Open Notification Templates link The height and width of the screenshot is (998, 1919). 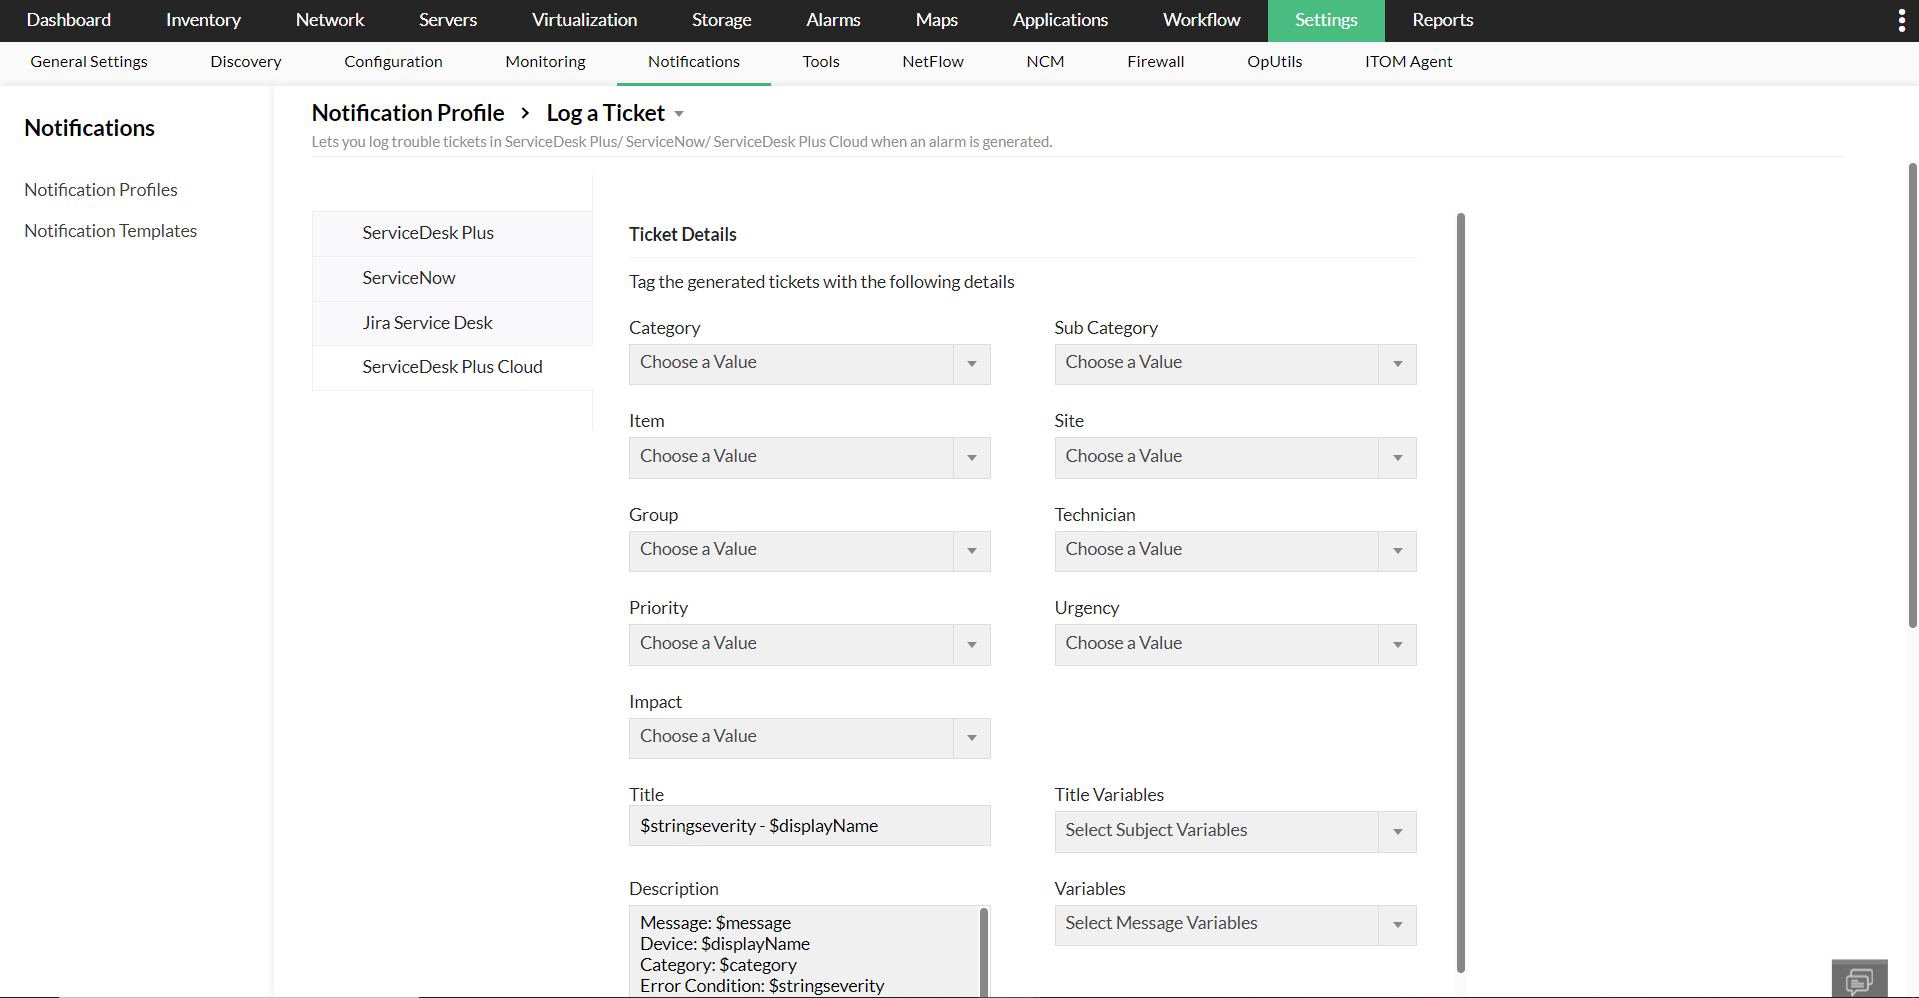click(x=111, y=231)
